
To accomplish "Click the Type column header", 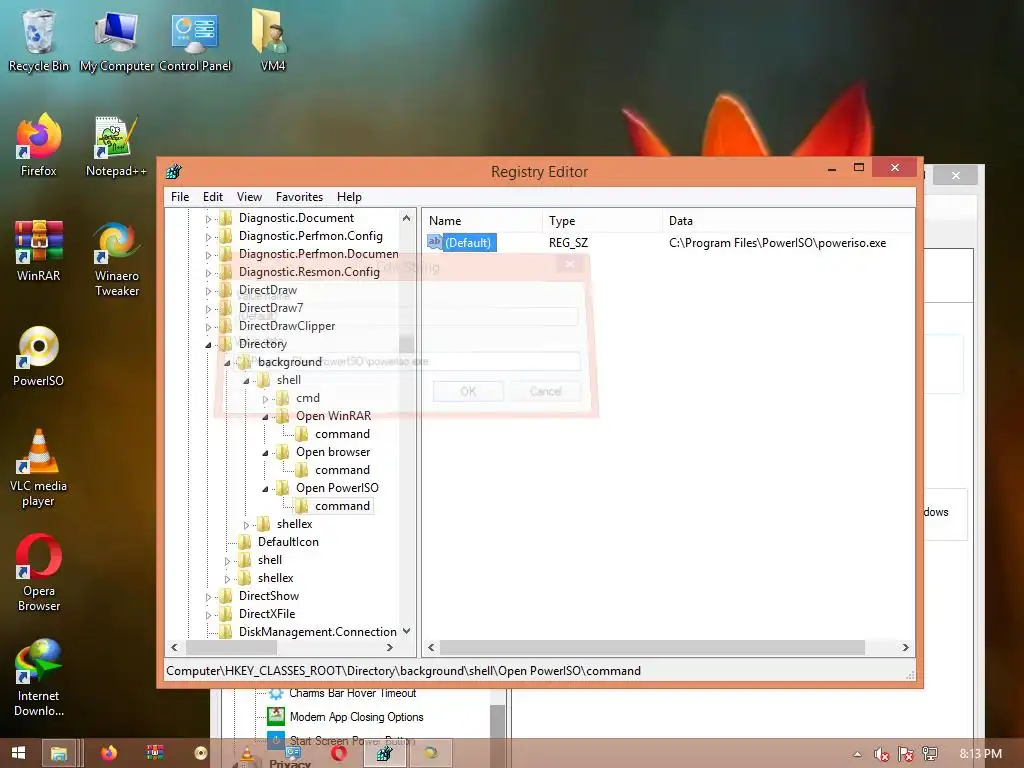I will click(601, 221).
